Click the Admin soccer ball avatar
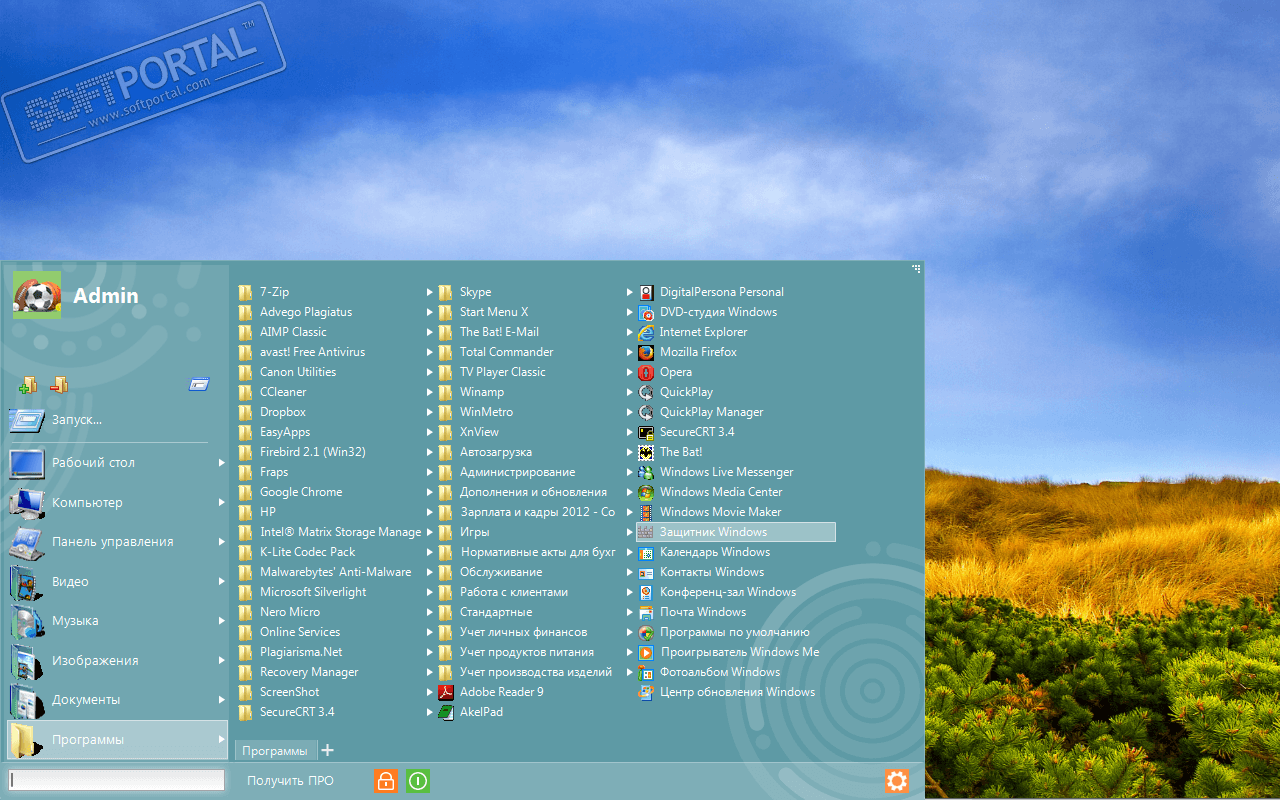1280x800 pixels. tap(37, 295)
